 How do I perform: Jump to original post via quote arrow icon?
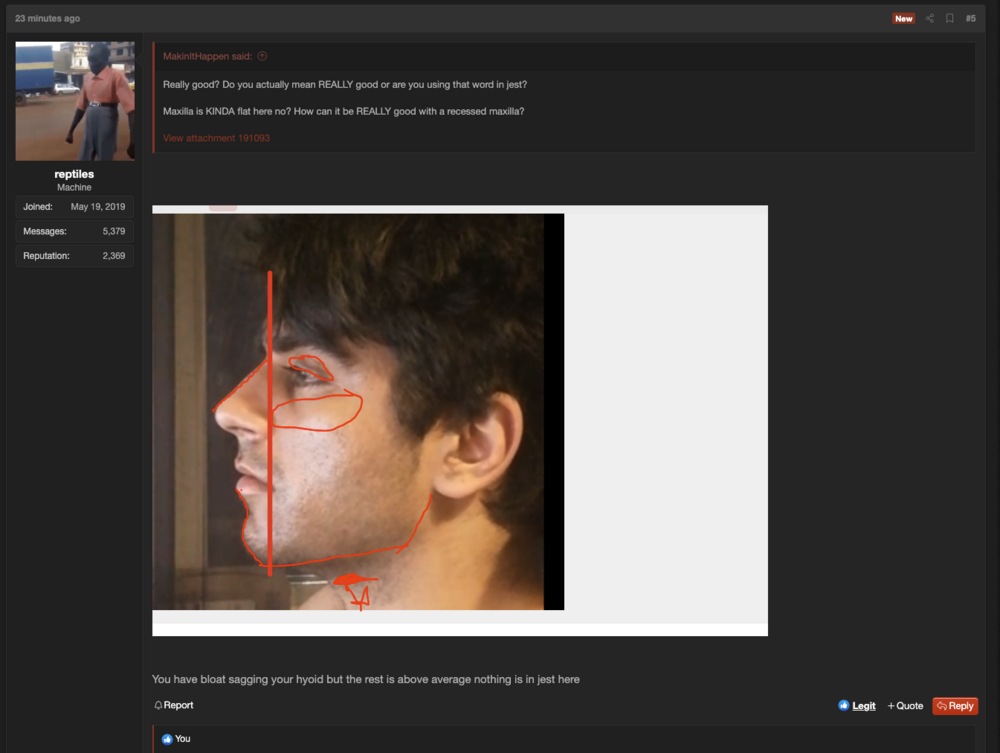(x=262, y=57)
